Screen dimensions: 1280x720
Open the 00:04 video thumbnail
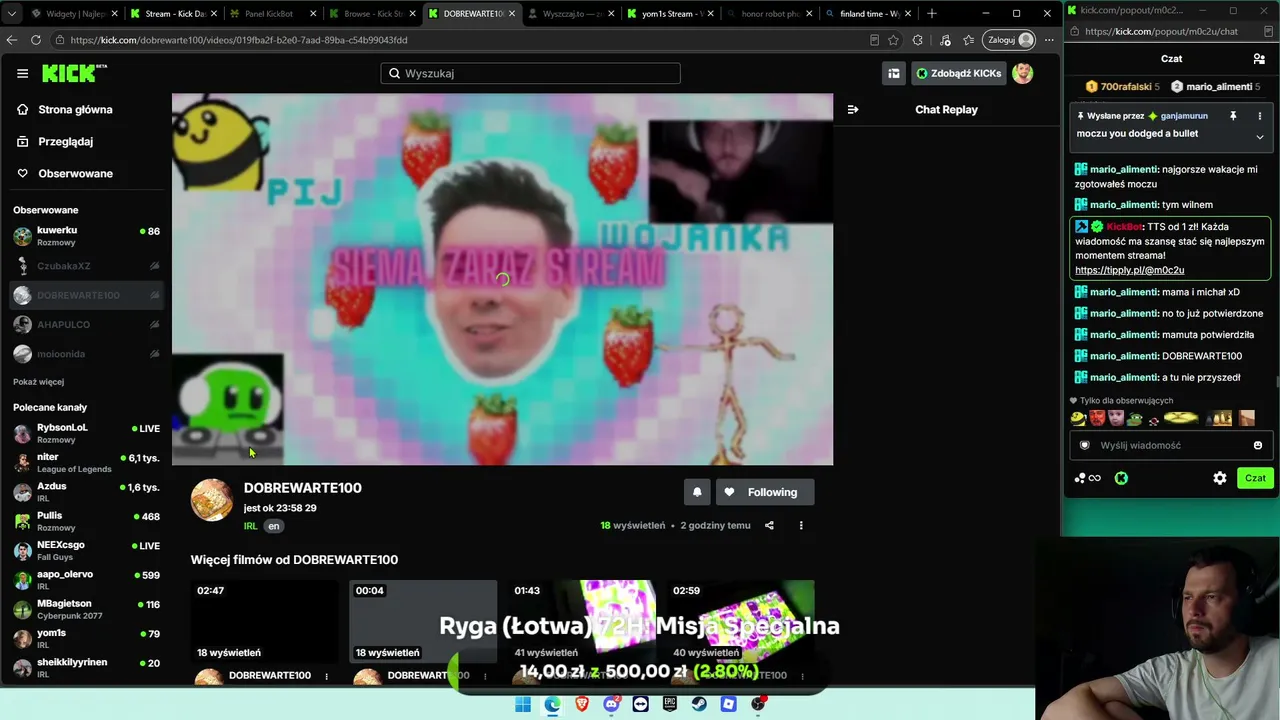[423, 622]
